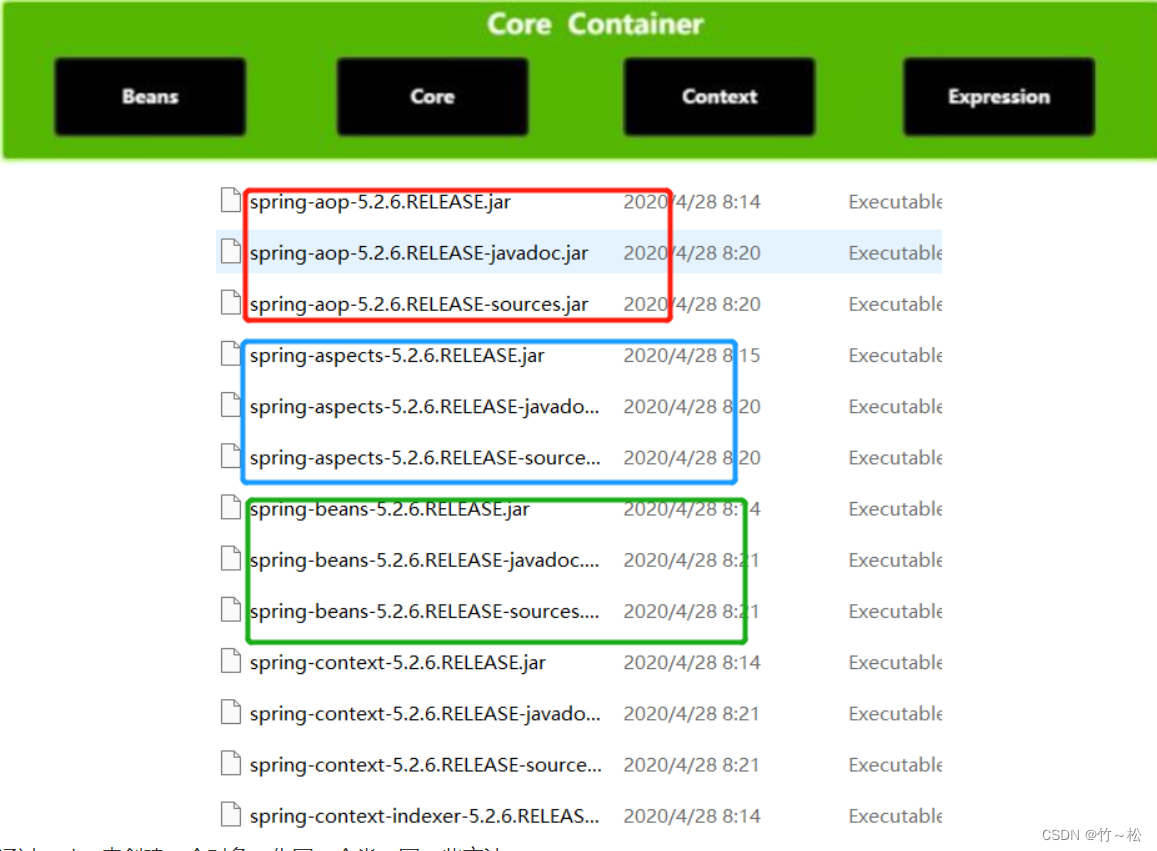1157x851 pixels.
Task: Select file name spring-aop-5.2.6.RELEASE-sources.jar
Action: coord(419,304)
